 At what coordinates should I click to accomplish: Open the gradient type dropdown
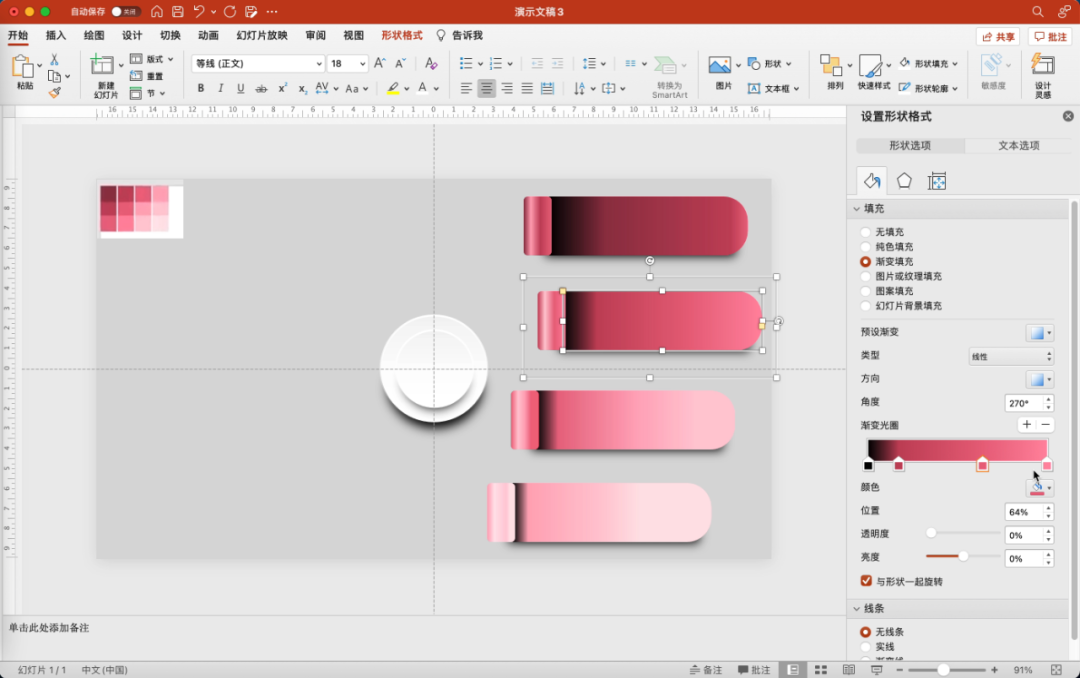(1011, 356)
